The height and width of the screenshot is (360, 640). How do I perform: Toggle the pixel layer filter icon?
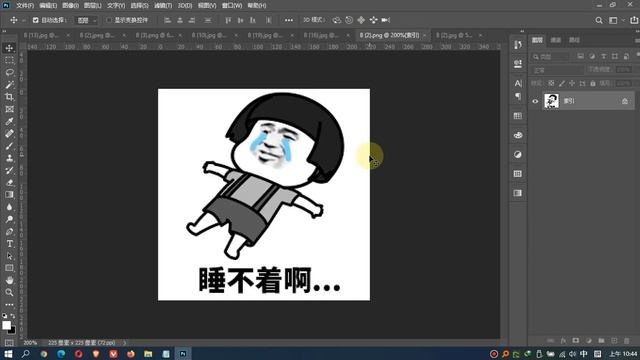click(580, 56)
